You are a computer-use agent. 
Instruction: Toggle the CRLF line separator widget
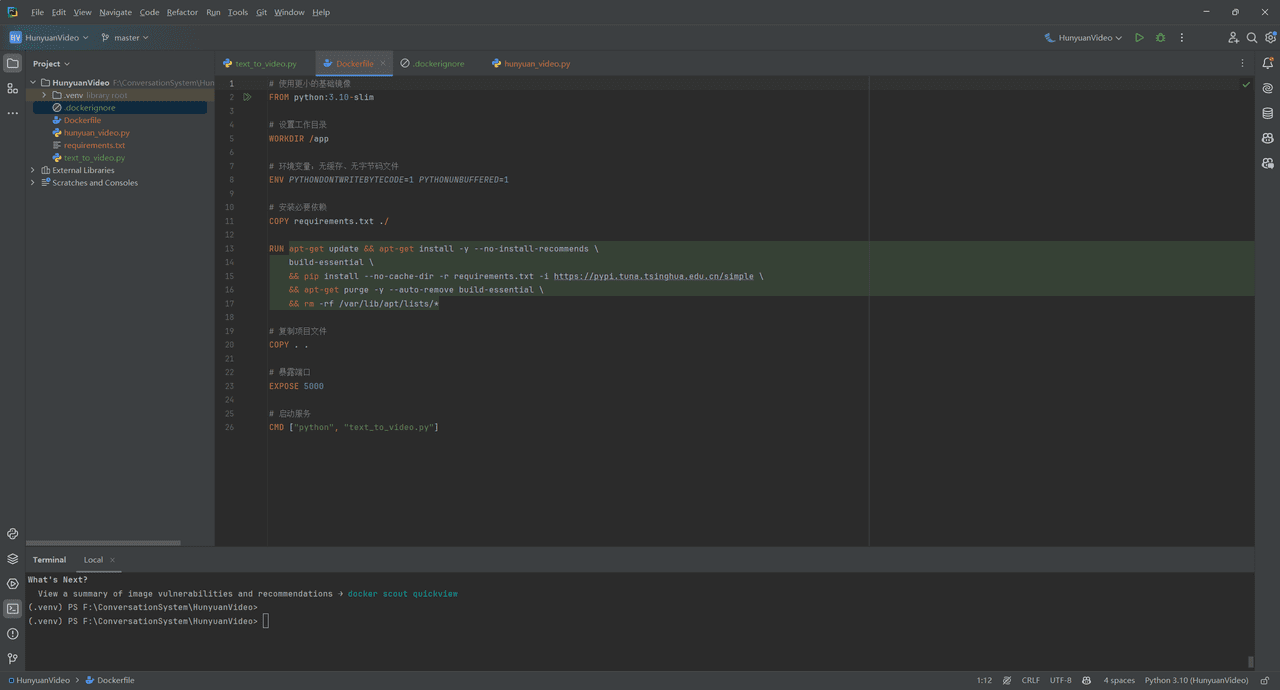coord(1030,680)
